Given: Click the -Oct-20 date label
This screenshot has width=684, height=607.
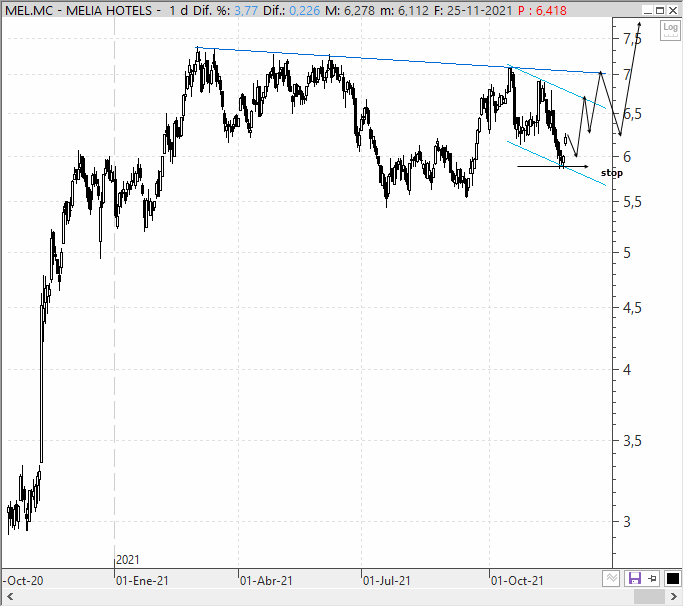Looking at the screenshot, I should point(24,581).
